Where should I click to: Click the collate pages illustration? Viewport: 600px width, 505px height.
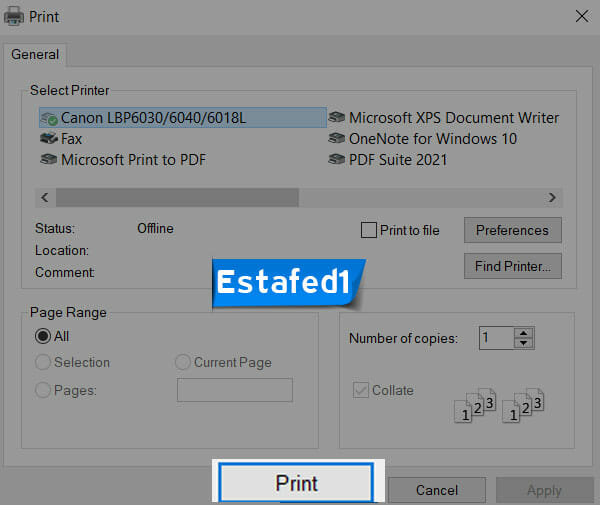(499, 406)
